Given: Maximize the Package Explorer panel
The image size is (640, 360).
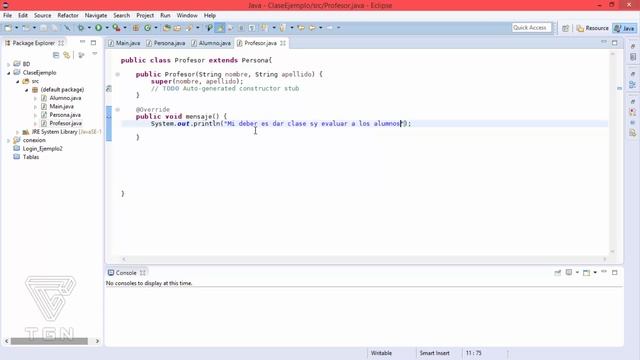Looking at the screenshot, I should tap(93, 42).
